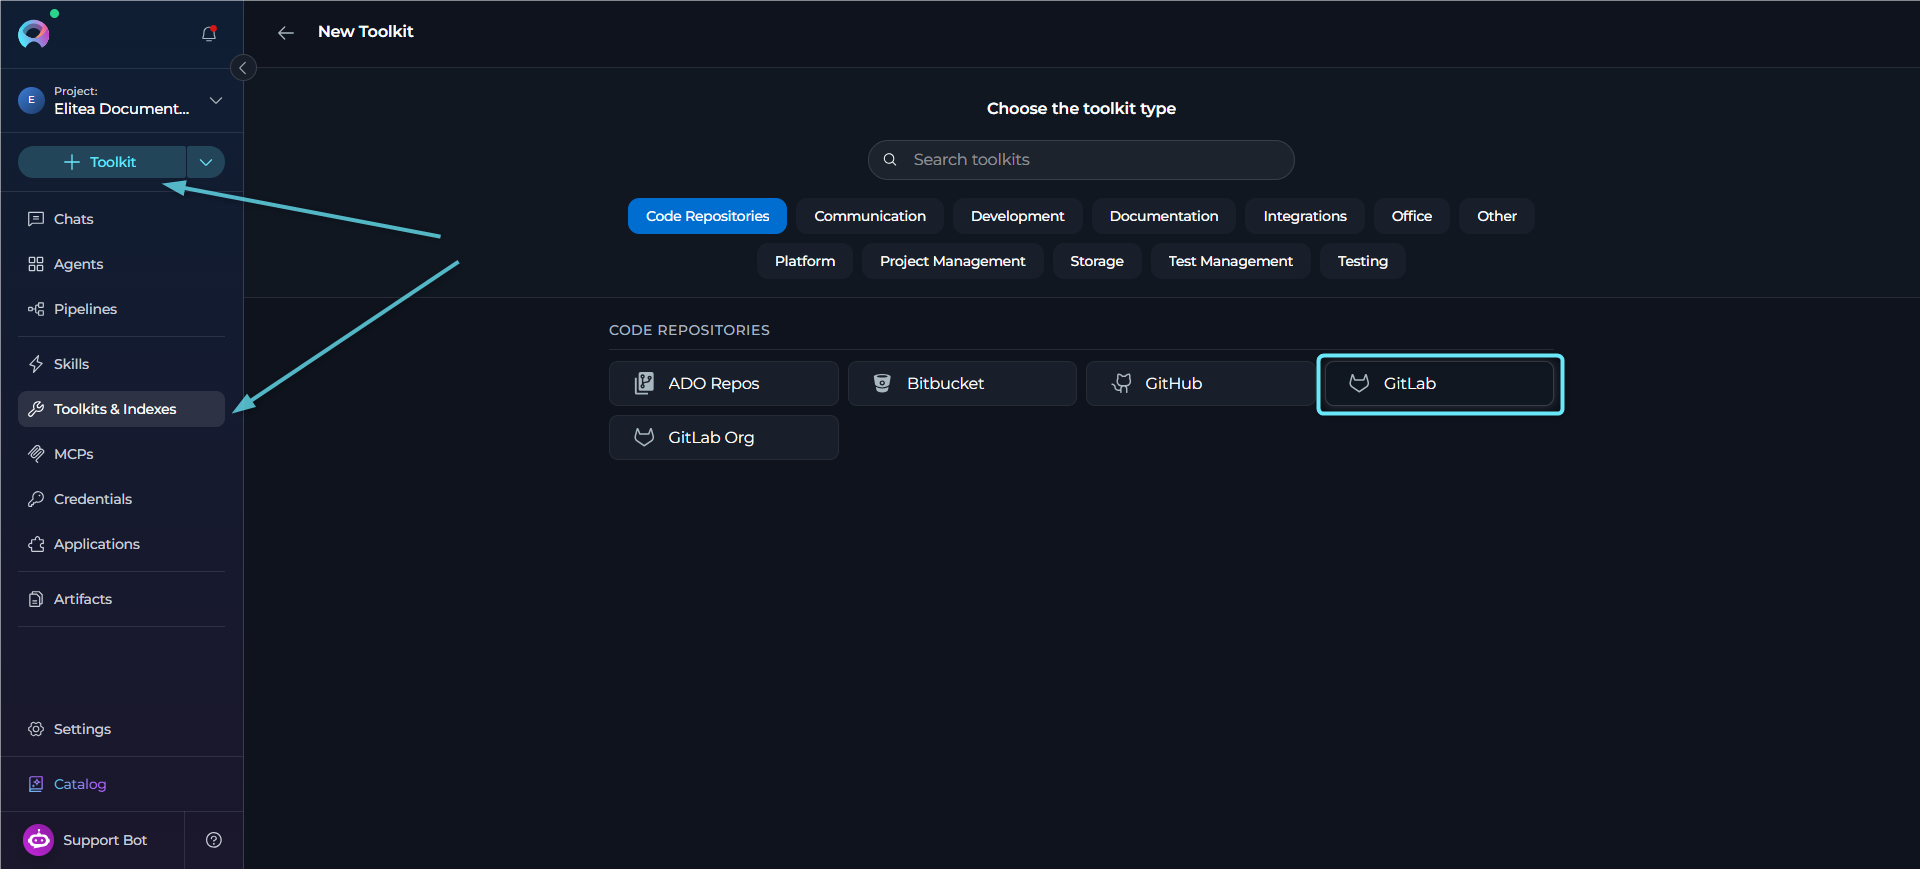This screenshot has width=1920, height=869.
Task: Expand the project selector dropdown
Action: tap(216, 100)
